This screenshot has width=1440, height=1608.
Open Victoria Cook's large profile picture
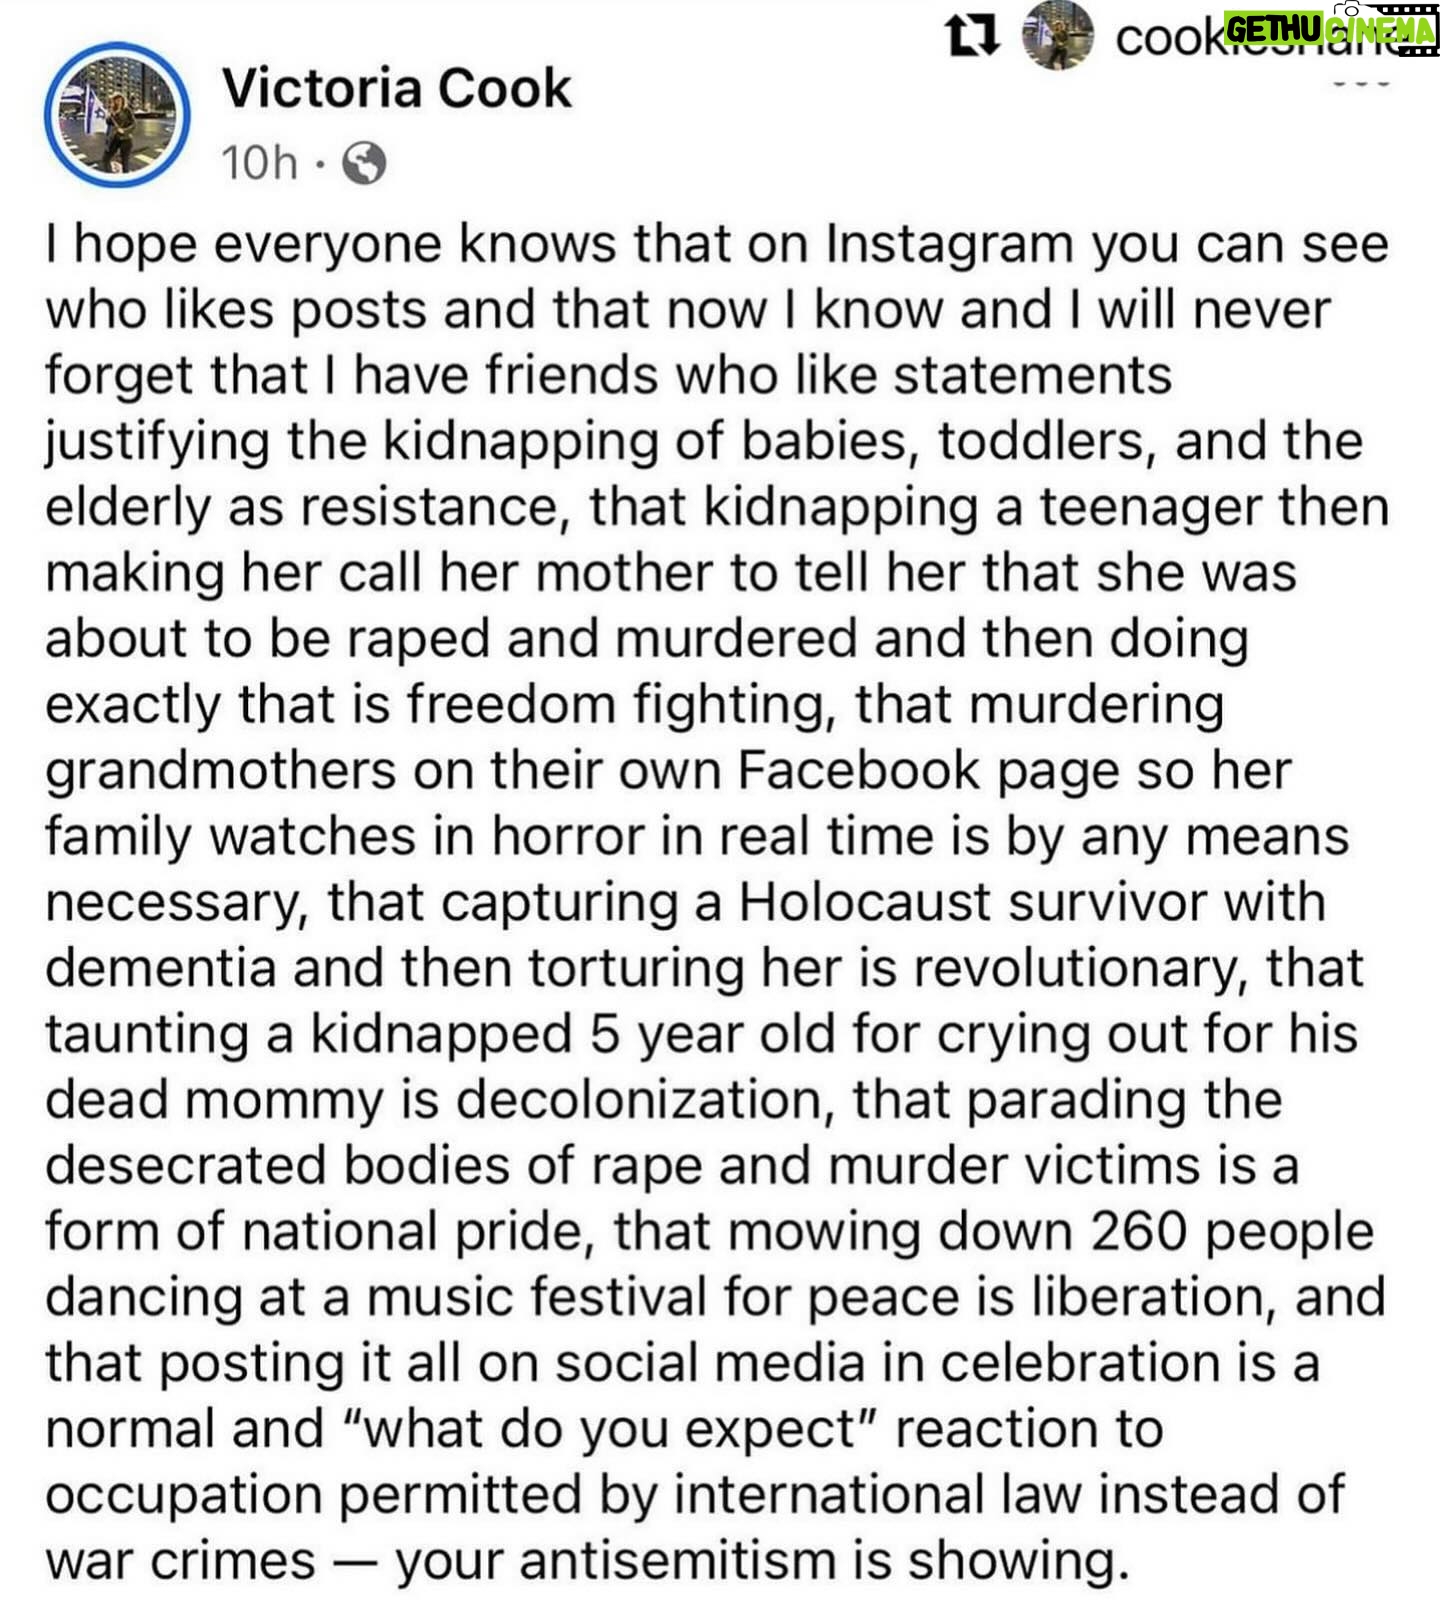point(117,115)
